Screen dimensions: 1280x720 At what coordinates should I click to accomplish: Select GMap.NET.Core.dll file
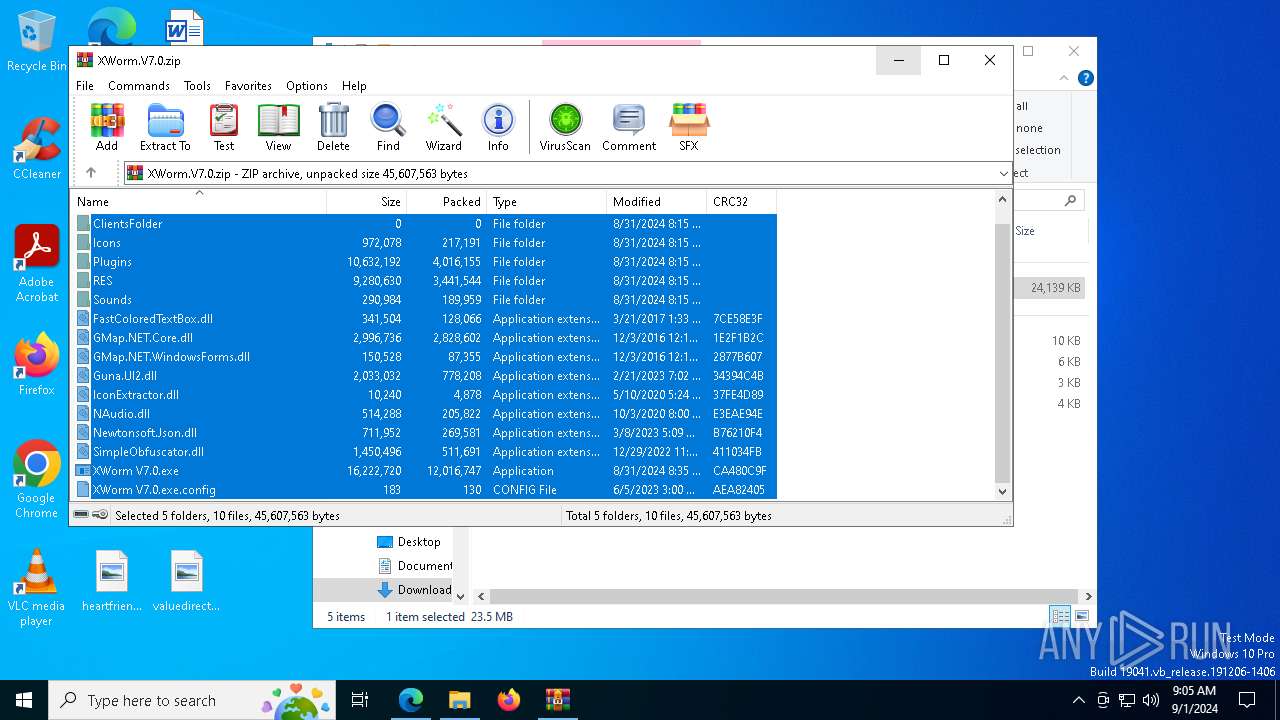(x=425, y=338)
